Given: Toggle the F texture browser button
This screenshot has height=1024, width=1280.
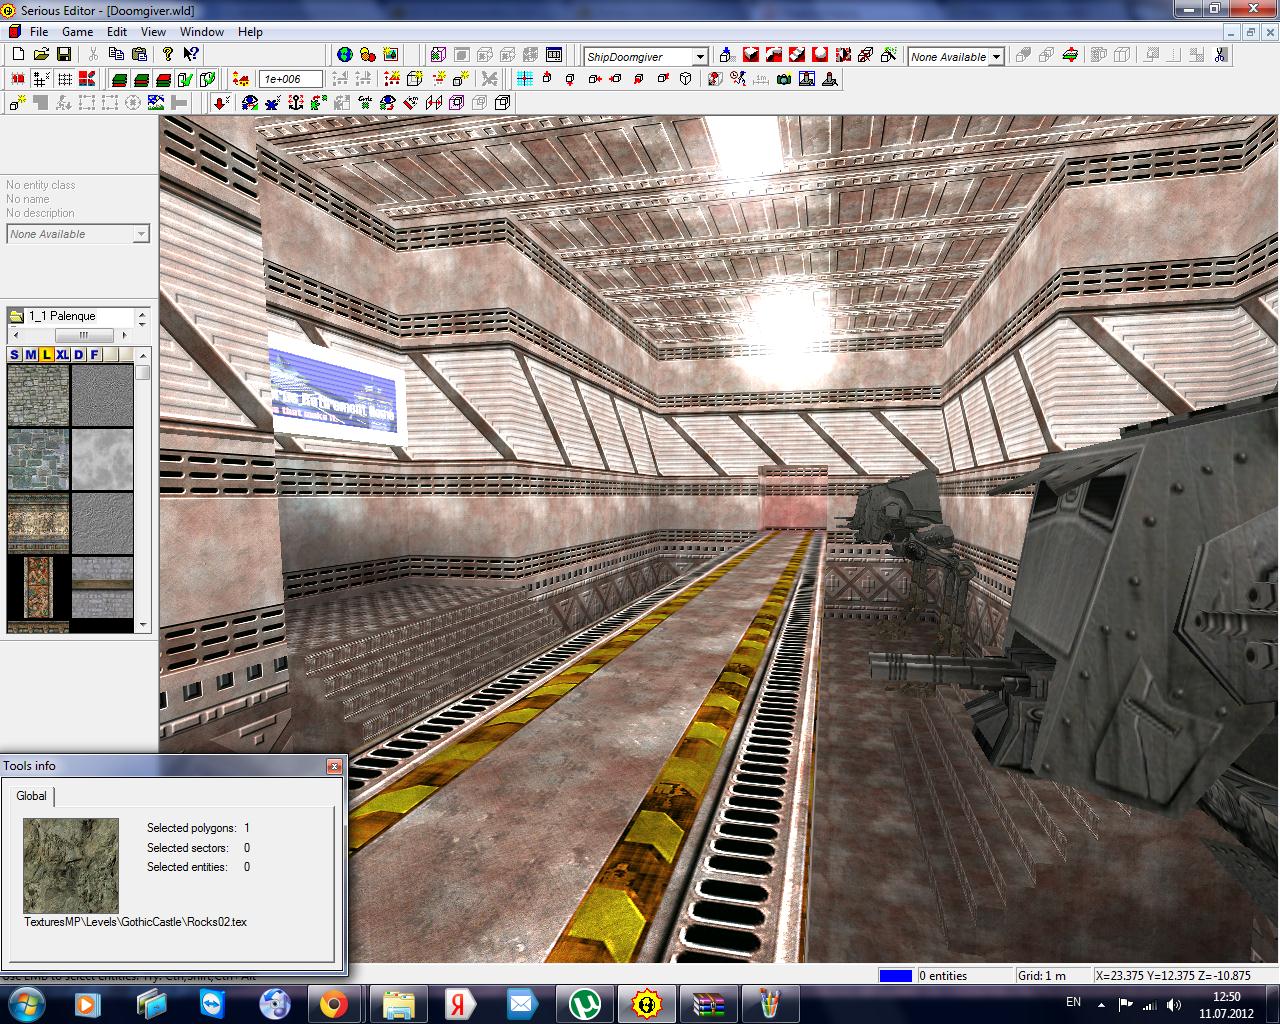Looking at the screenshot, I should (95, 354).
